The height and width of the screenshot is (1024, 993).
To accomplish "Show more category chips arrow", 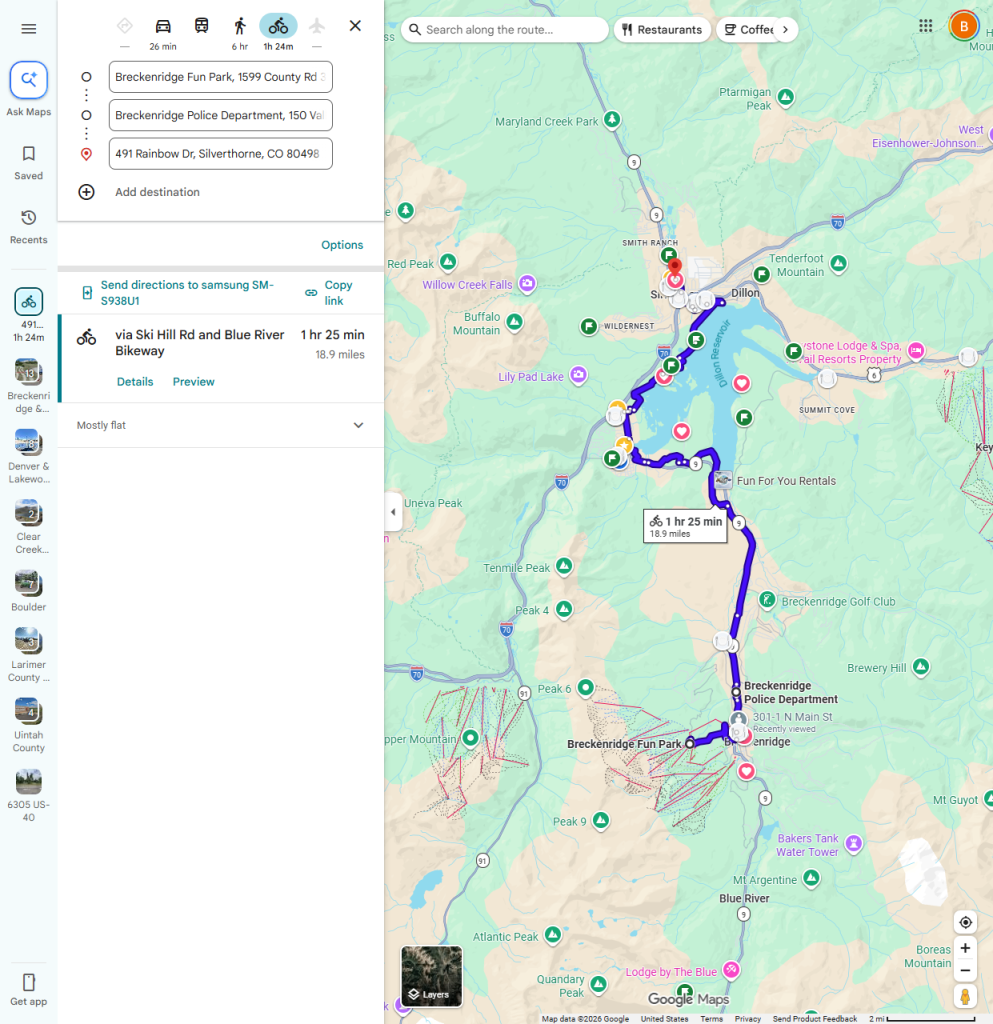I will coord(785,29).
